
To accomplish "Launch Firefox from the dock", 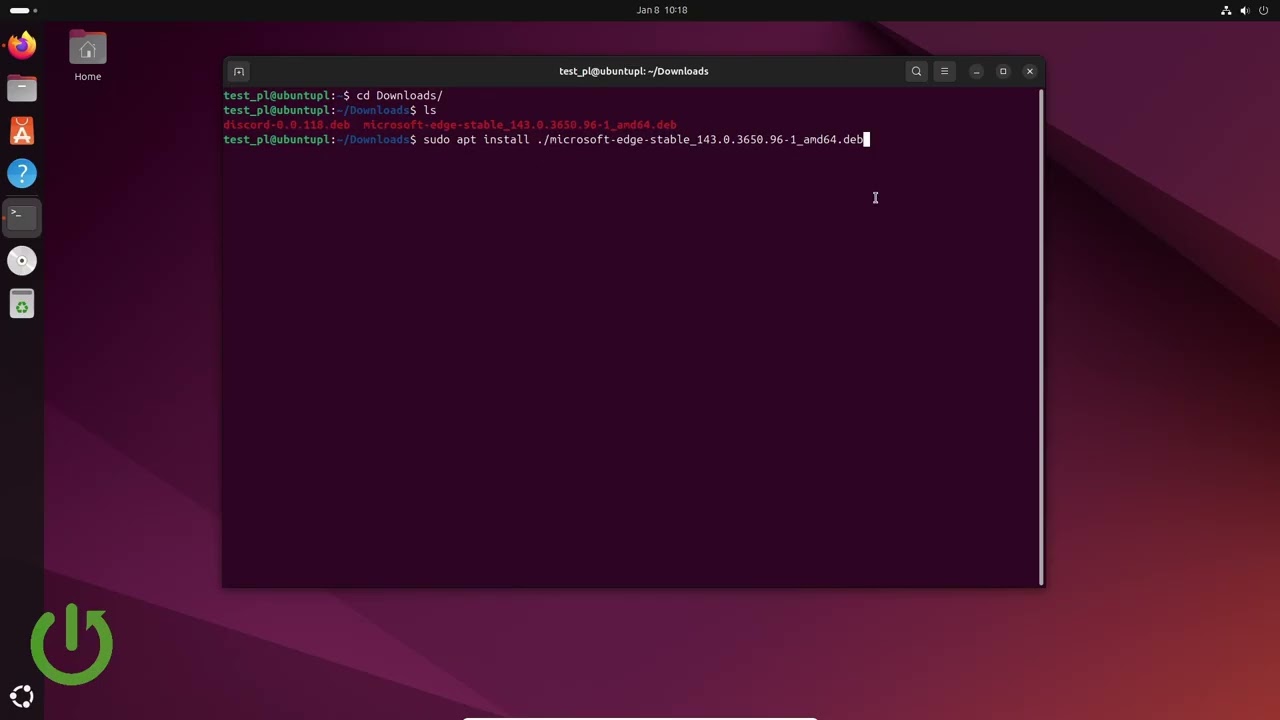I will [22, 45].
